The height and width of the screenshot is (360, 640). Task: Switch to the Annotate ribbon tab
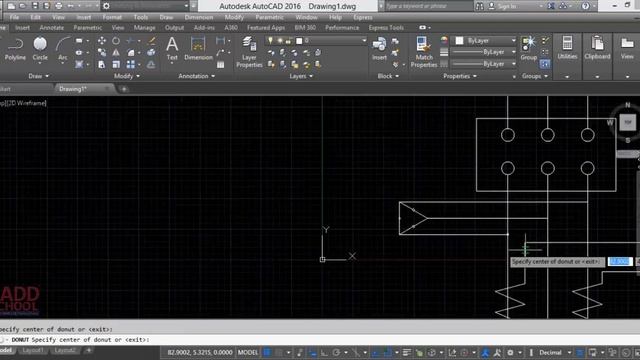coord(51,27)
